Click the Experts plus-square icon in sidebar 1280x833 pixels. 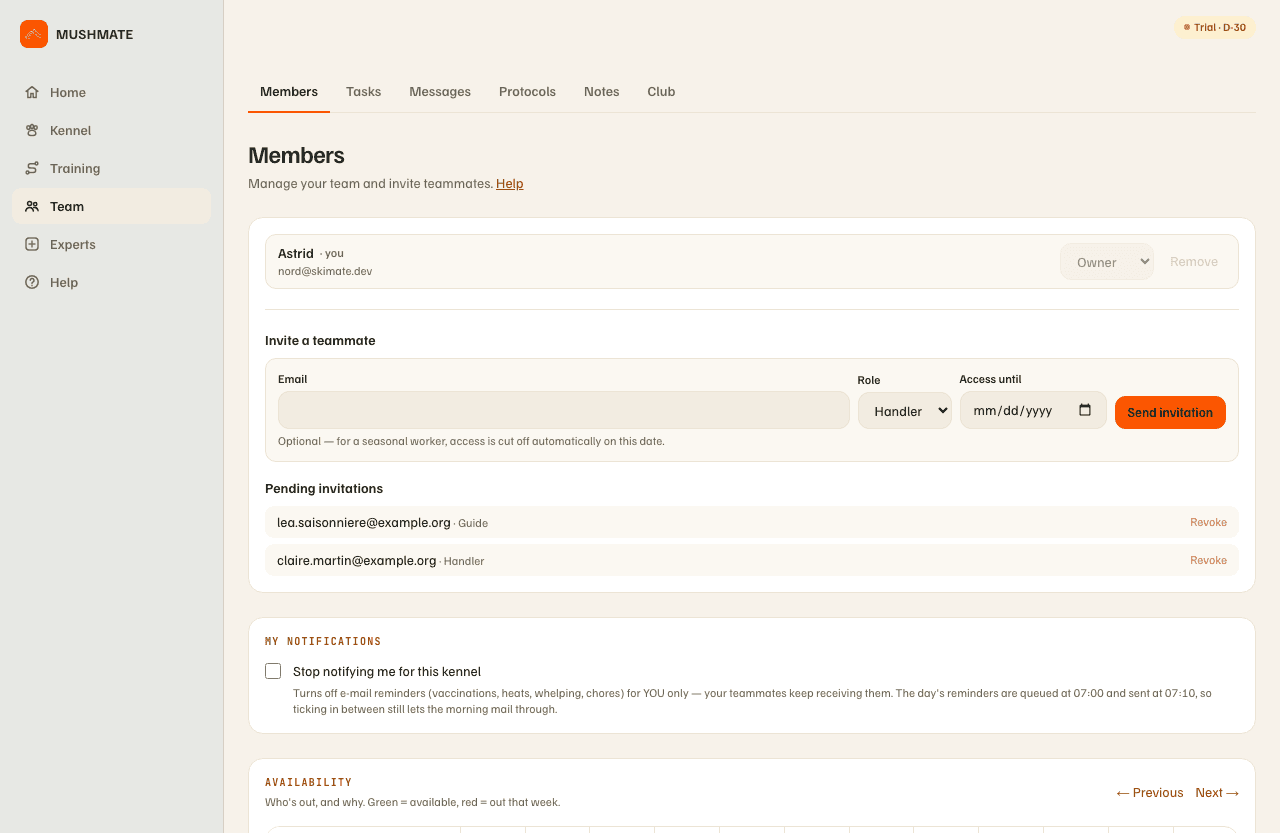[32, 244]
